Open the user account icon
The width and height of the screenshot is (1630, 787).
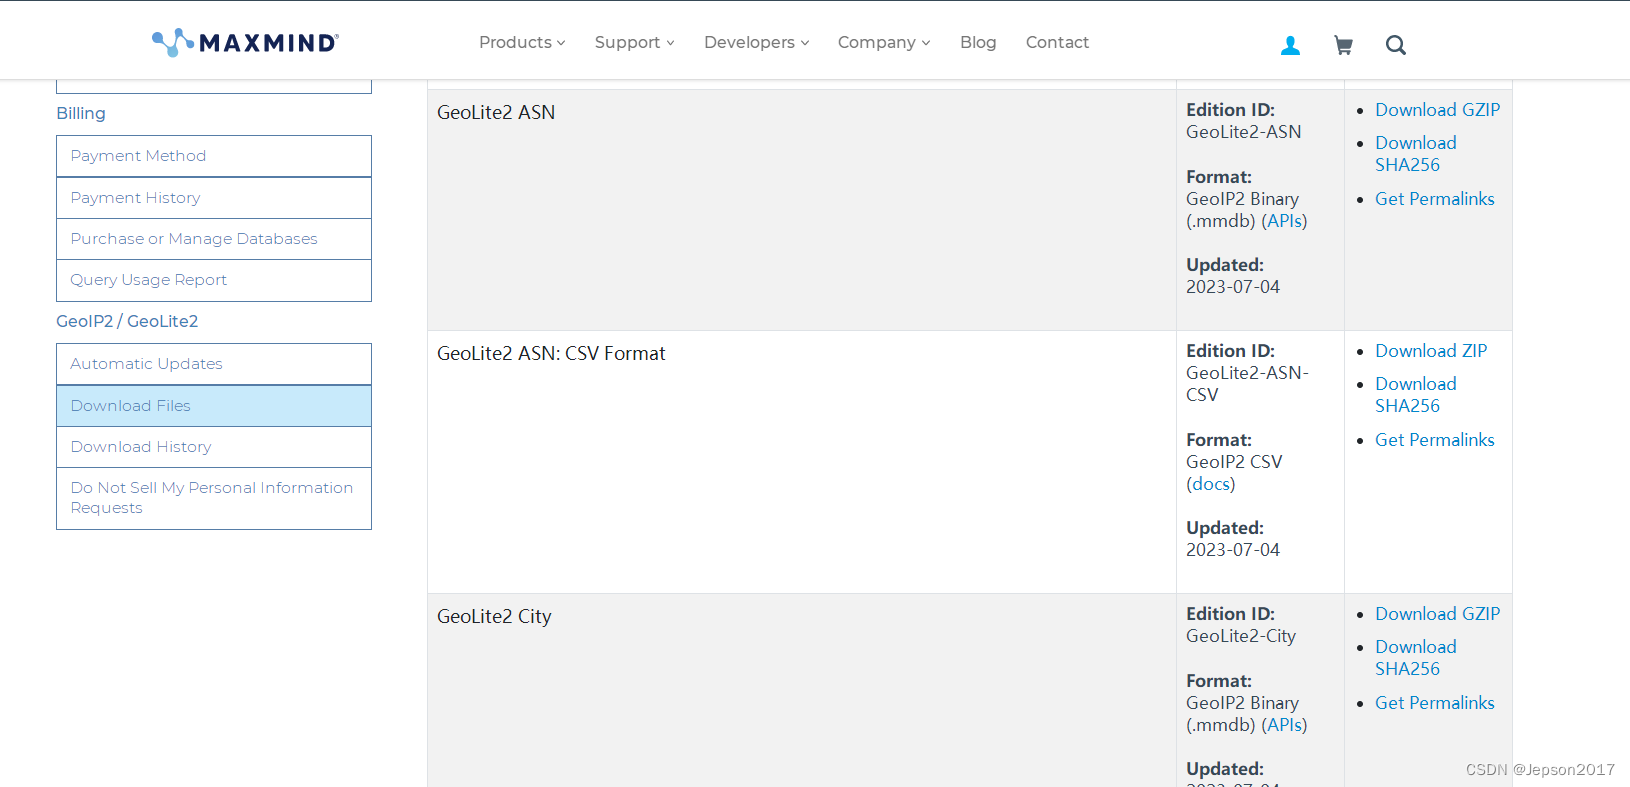(x=1290, y=45)
